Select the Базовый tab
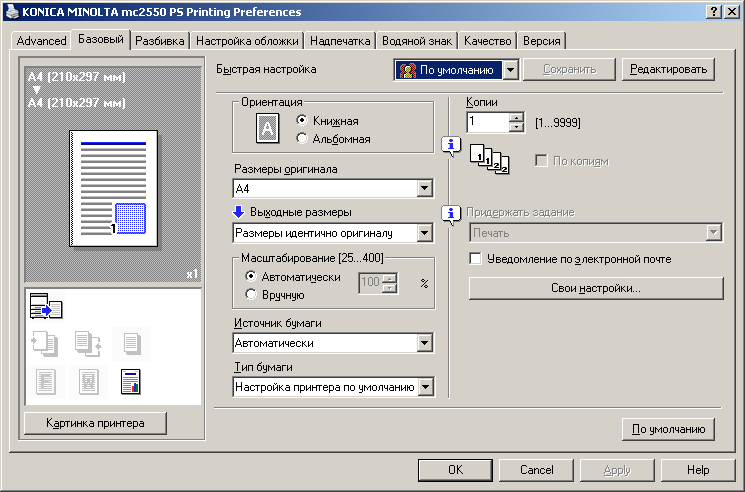 click(101, 39)
